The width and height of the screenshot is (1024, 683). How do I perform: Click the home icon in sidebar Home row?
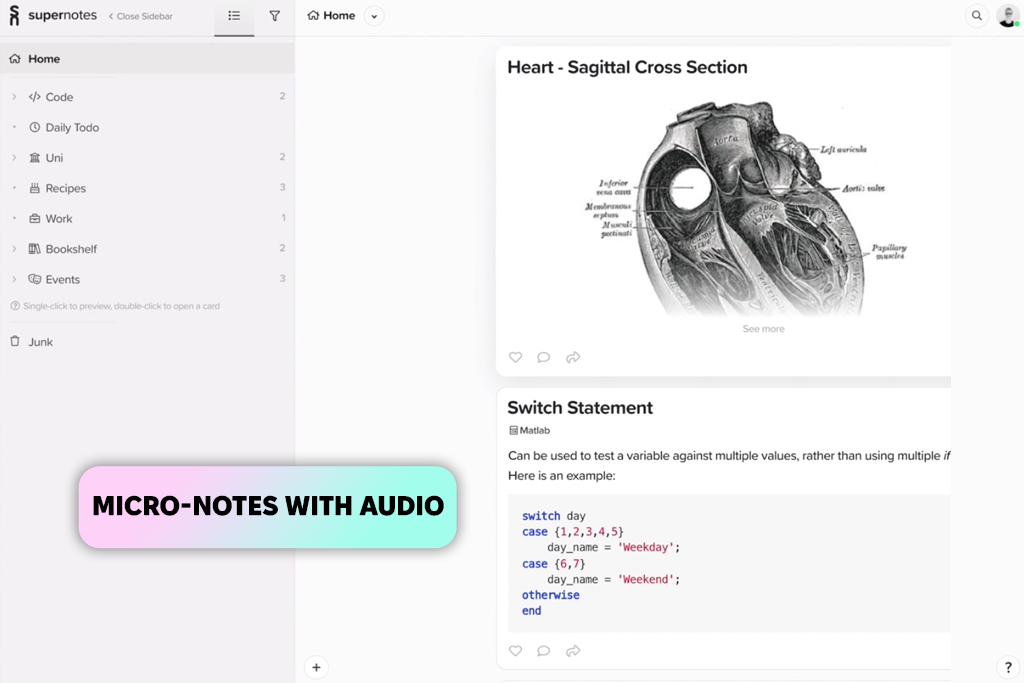(x=15, y=59)
